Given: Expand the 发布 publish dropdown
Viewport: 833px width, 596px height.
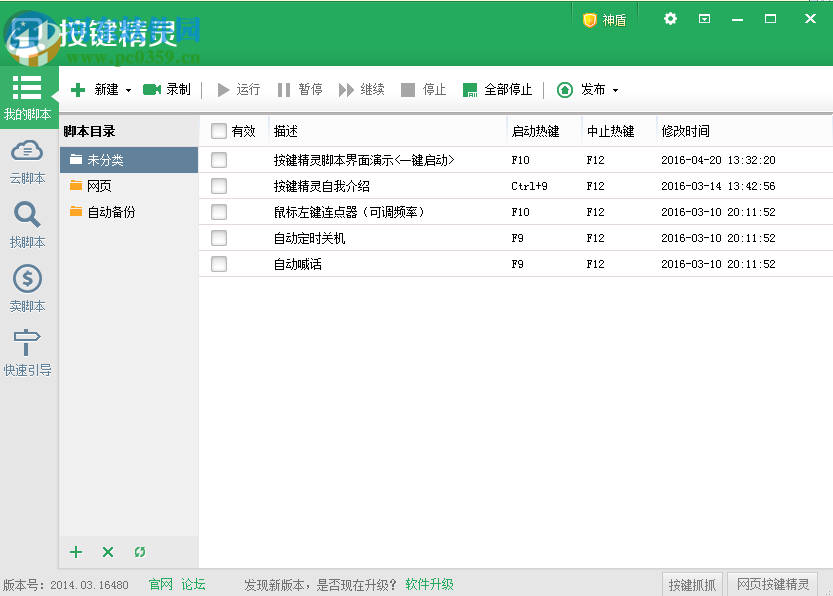Looking at the screenshot, I should pyautogui.click(x=615, y=91).
